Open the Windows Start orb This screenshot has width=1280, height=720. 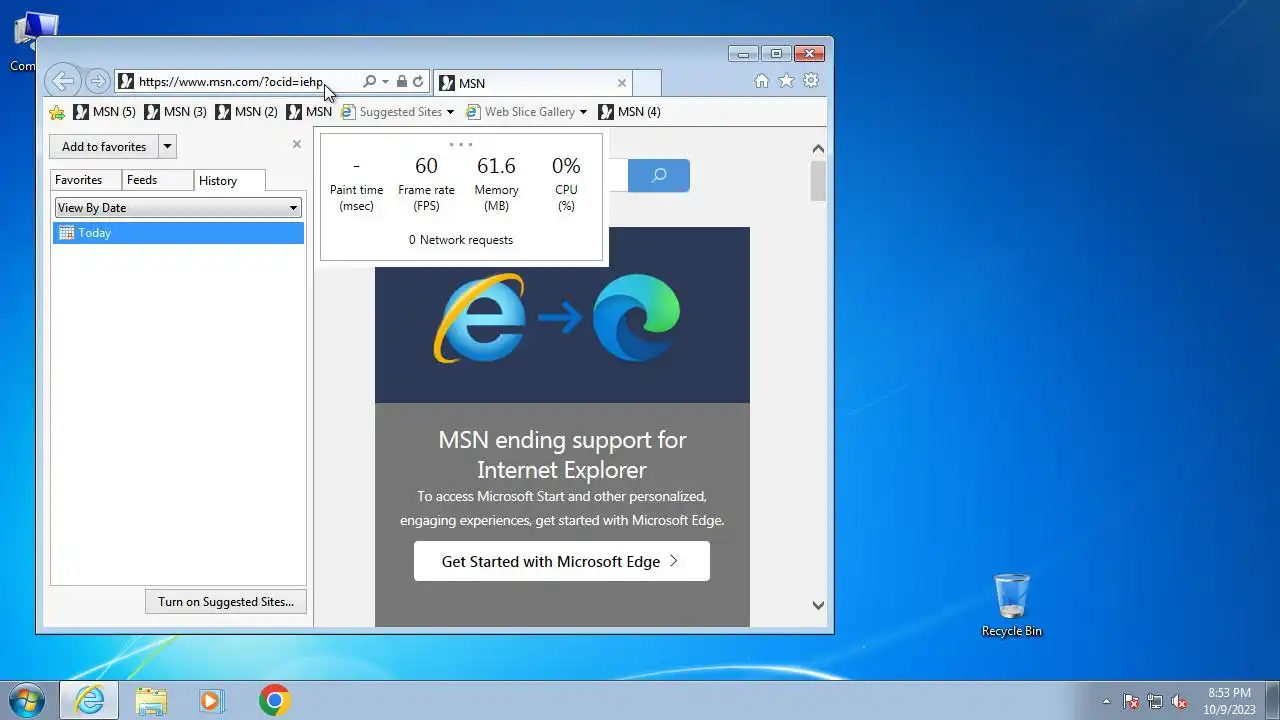click(x=27, y=700)
